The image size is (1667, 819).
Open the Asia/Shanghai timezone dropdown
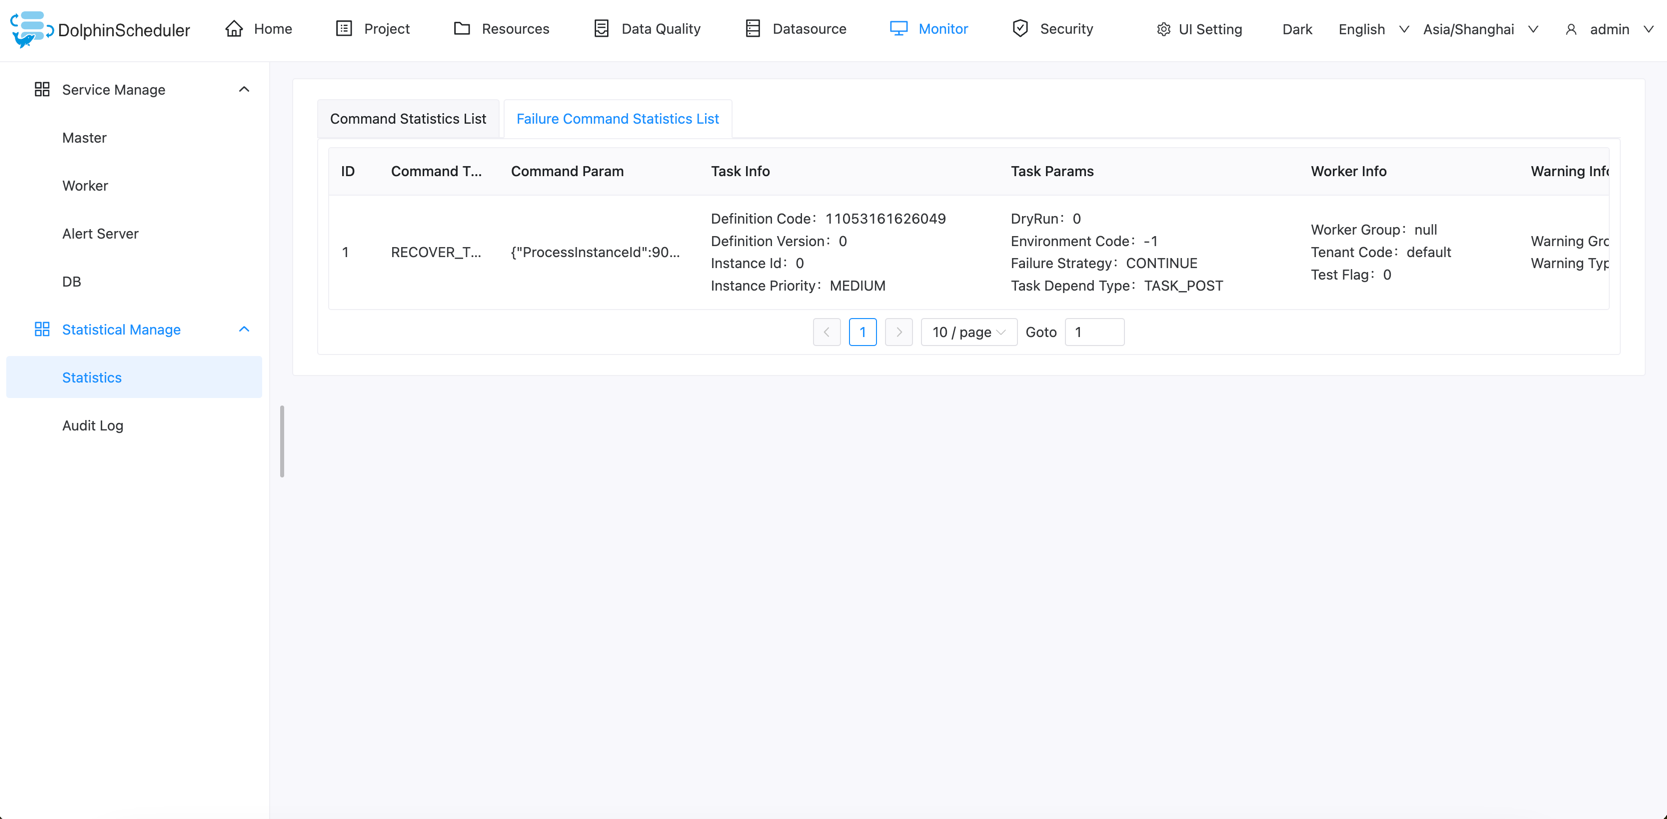(x=1480, y=29)
